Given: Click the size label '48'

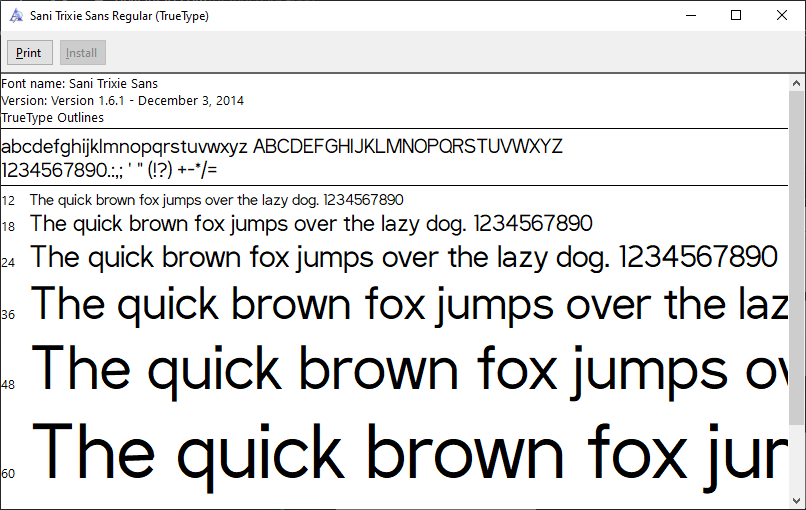Looking at the screenshot, I should point(8,385).
